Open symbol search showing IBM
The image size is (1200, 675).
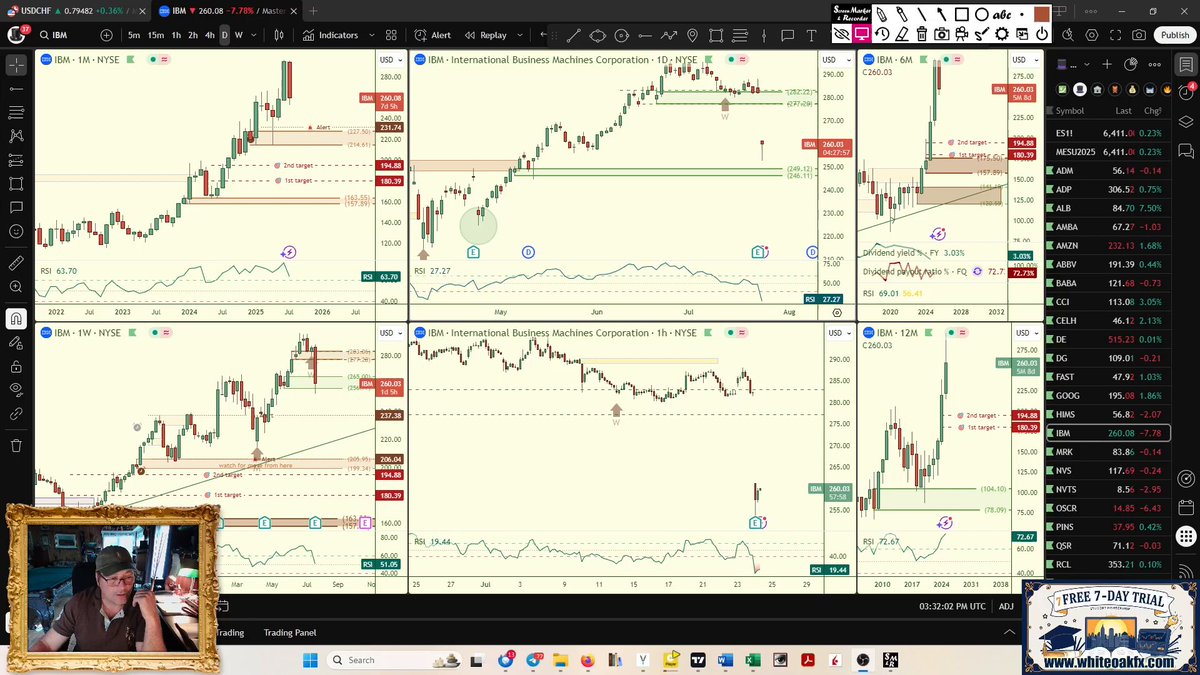(x=62, y=35)
